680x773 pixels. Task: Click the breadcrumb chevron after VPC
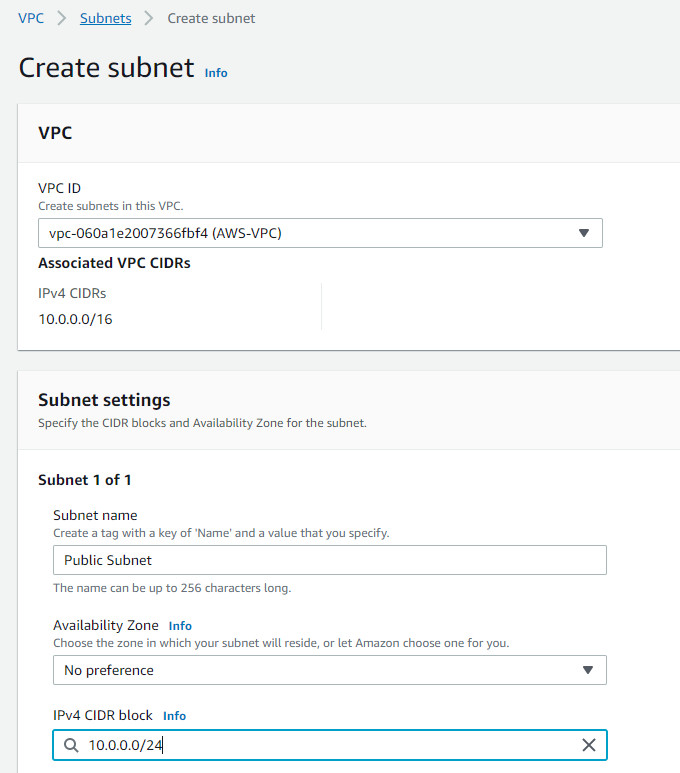62,18
